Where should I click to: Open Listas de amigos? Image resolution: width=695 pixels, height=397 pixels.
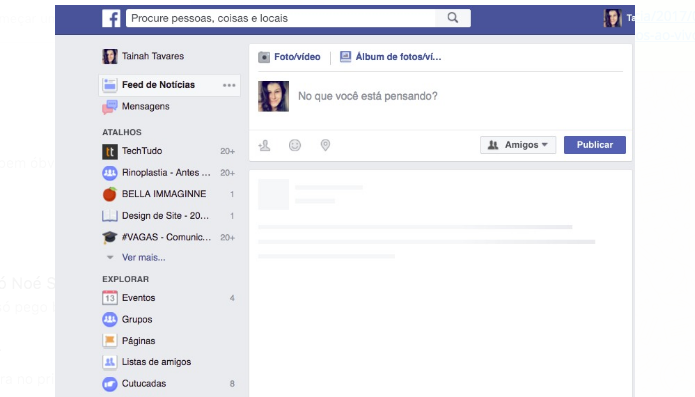pyautogui.click(x=156, y=362)
